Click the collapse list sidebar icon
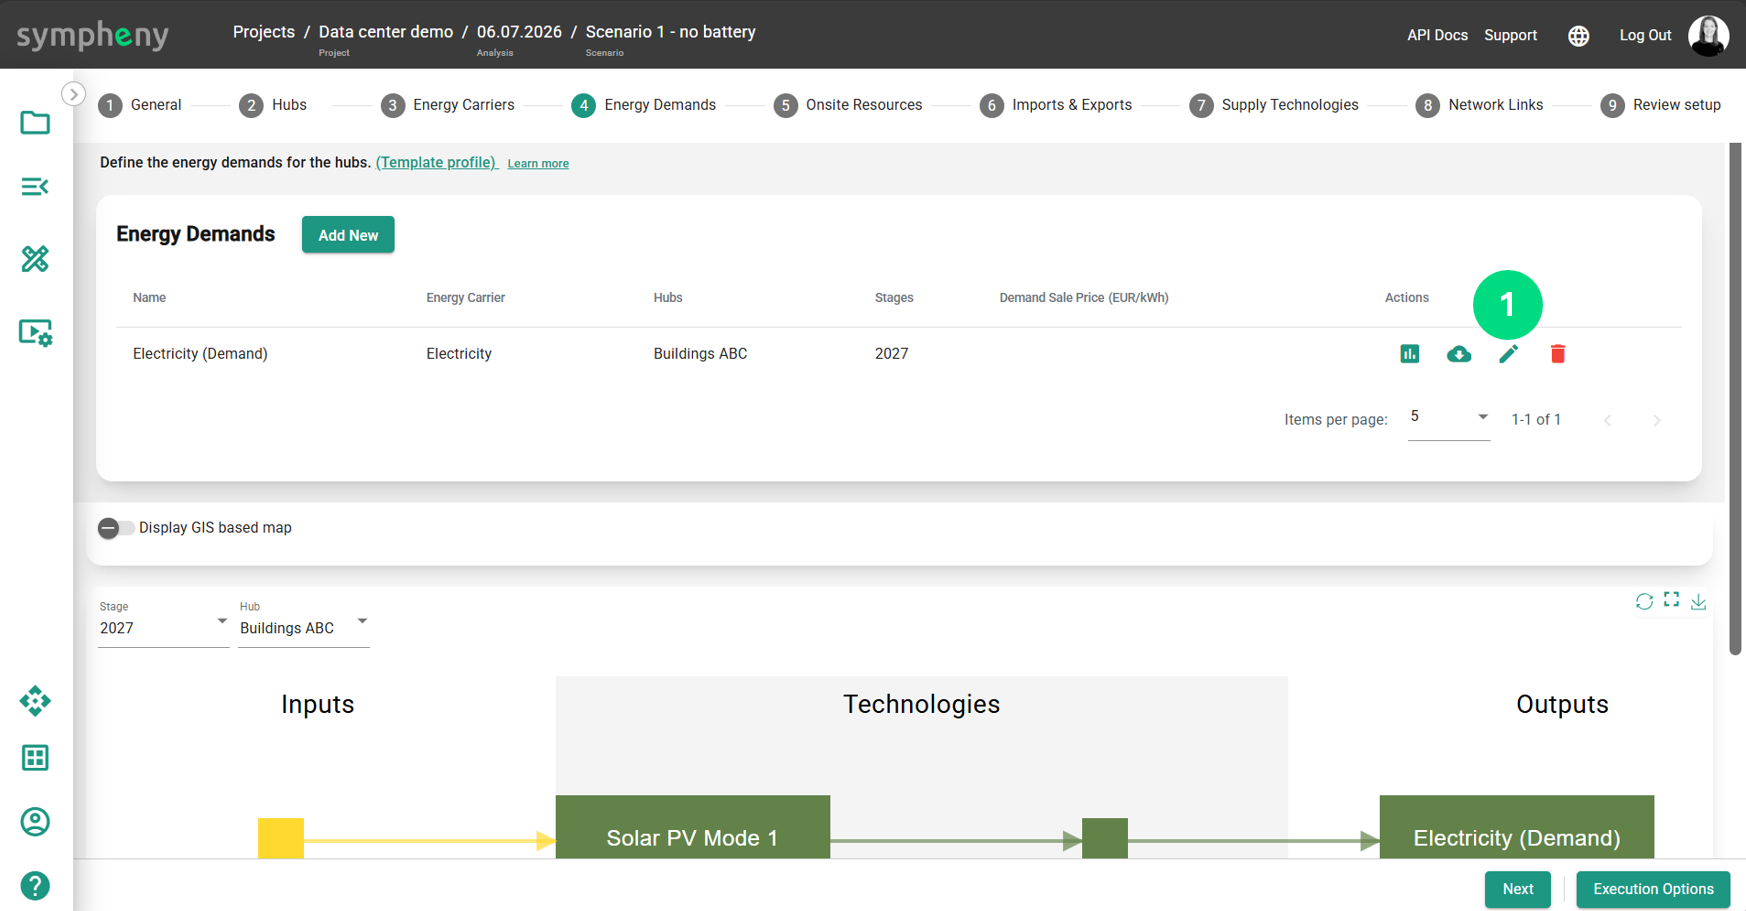This screenshot has height=911, width=1746. point(35,187)
